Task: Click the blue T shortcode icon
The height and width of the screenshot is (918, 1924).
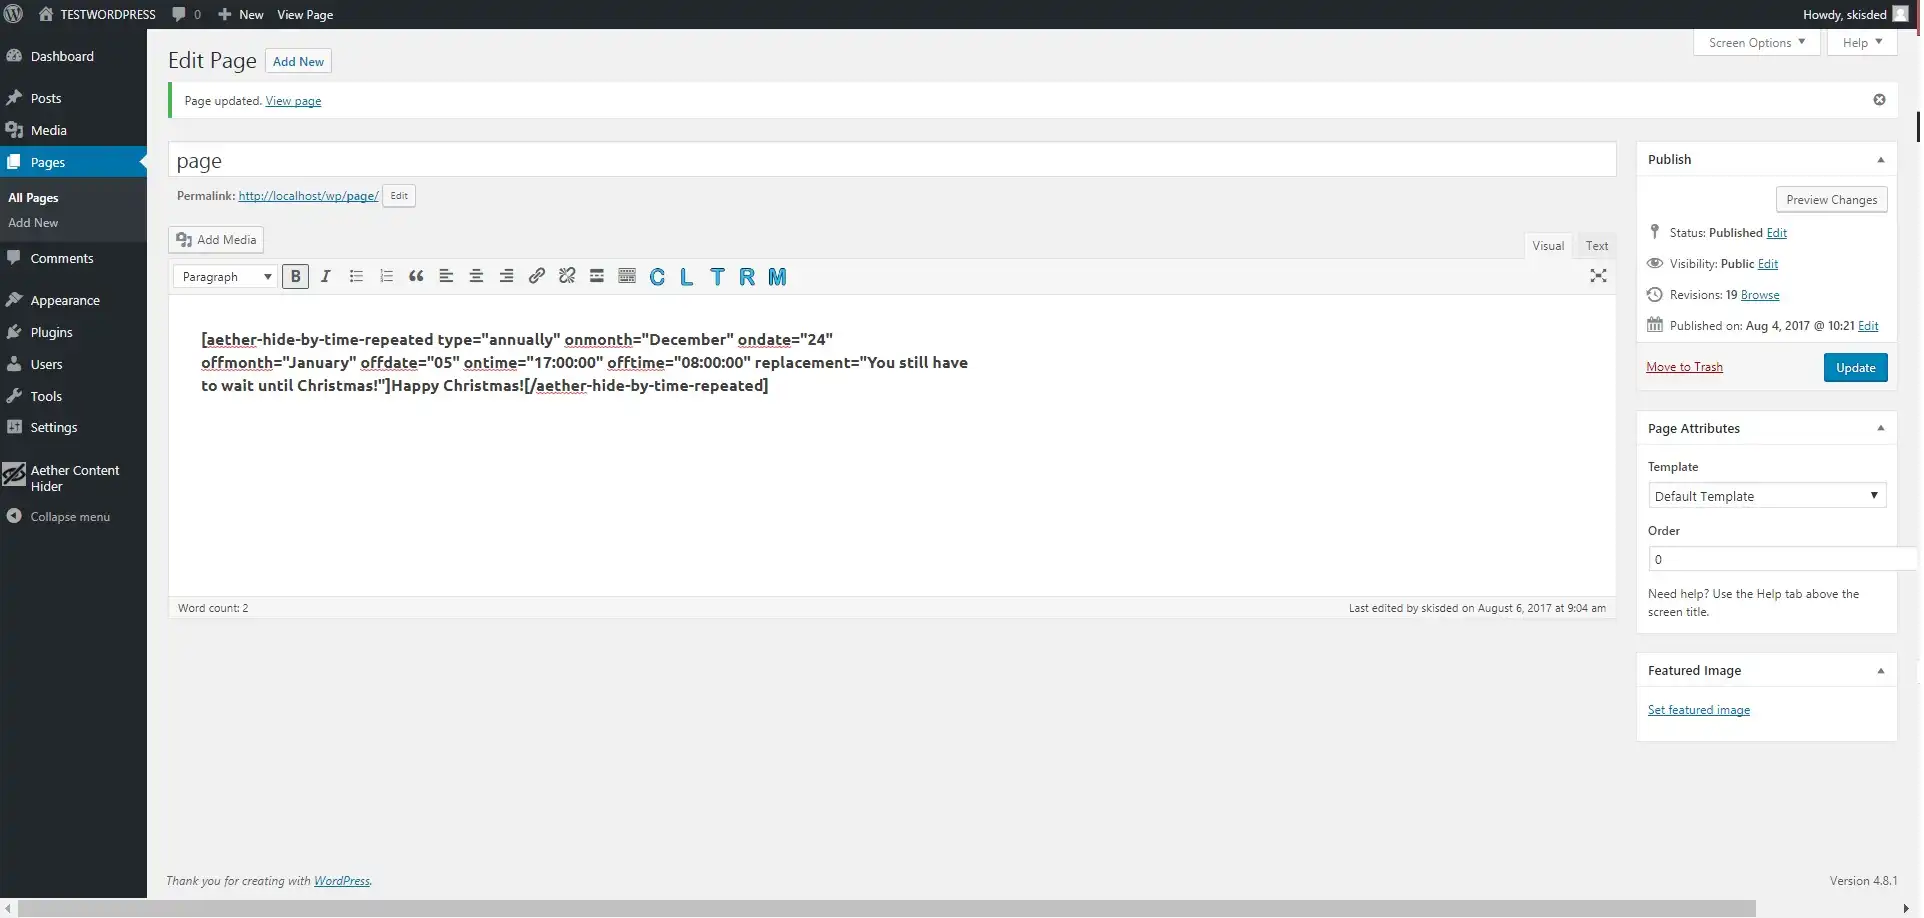Action: [717, 277]
